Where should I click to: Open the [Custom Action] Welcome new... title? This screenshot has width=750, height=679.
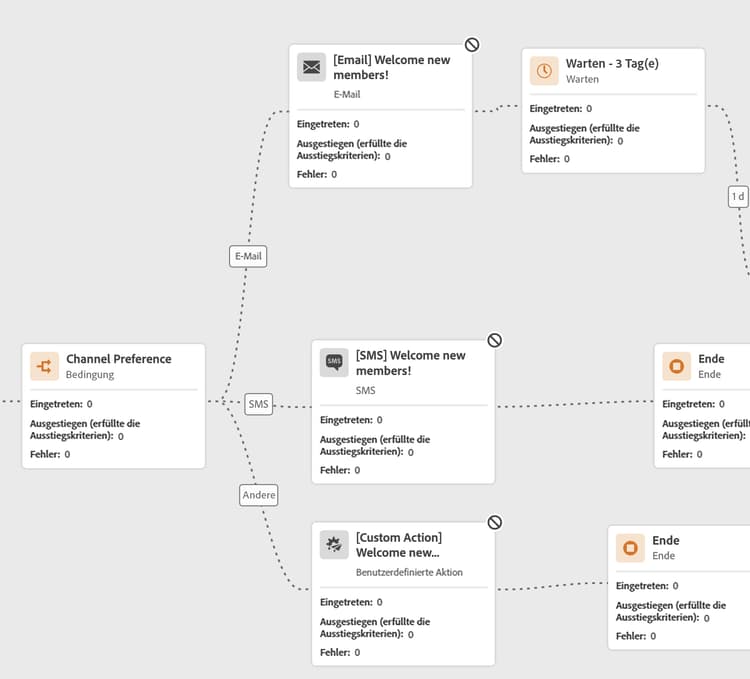click(x=398, y=545)
